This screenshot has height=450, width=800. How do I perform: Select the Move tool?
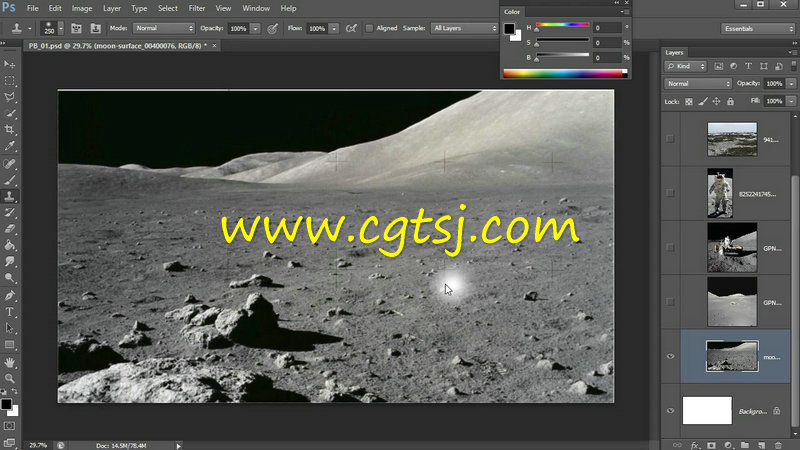[x=9, y=64]
